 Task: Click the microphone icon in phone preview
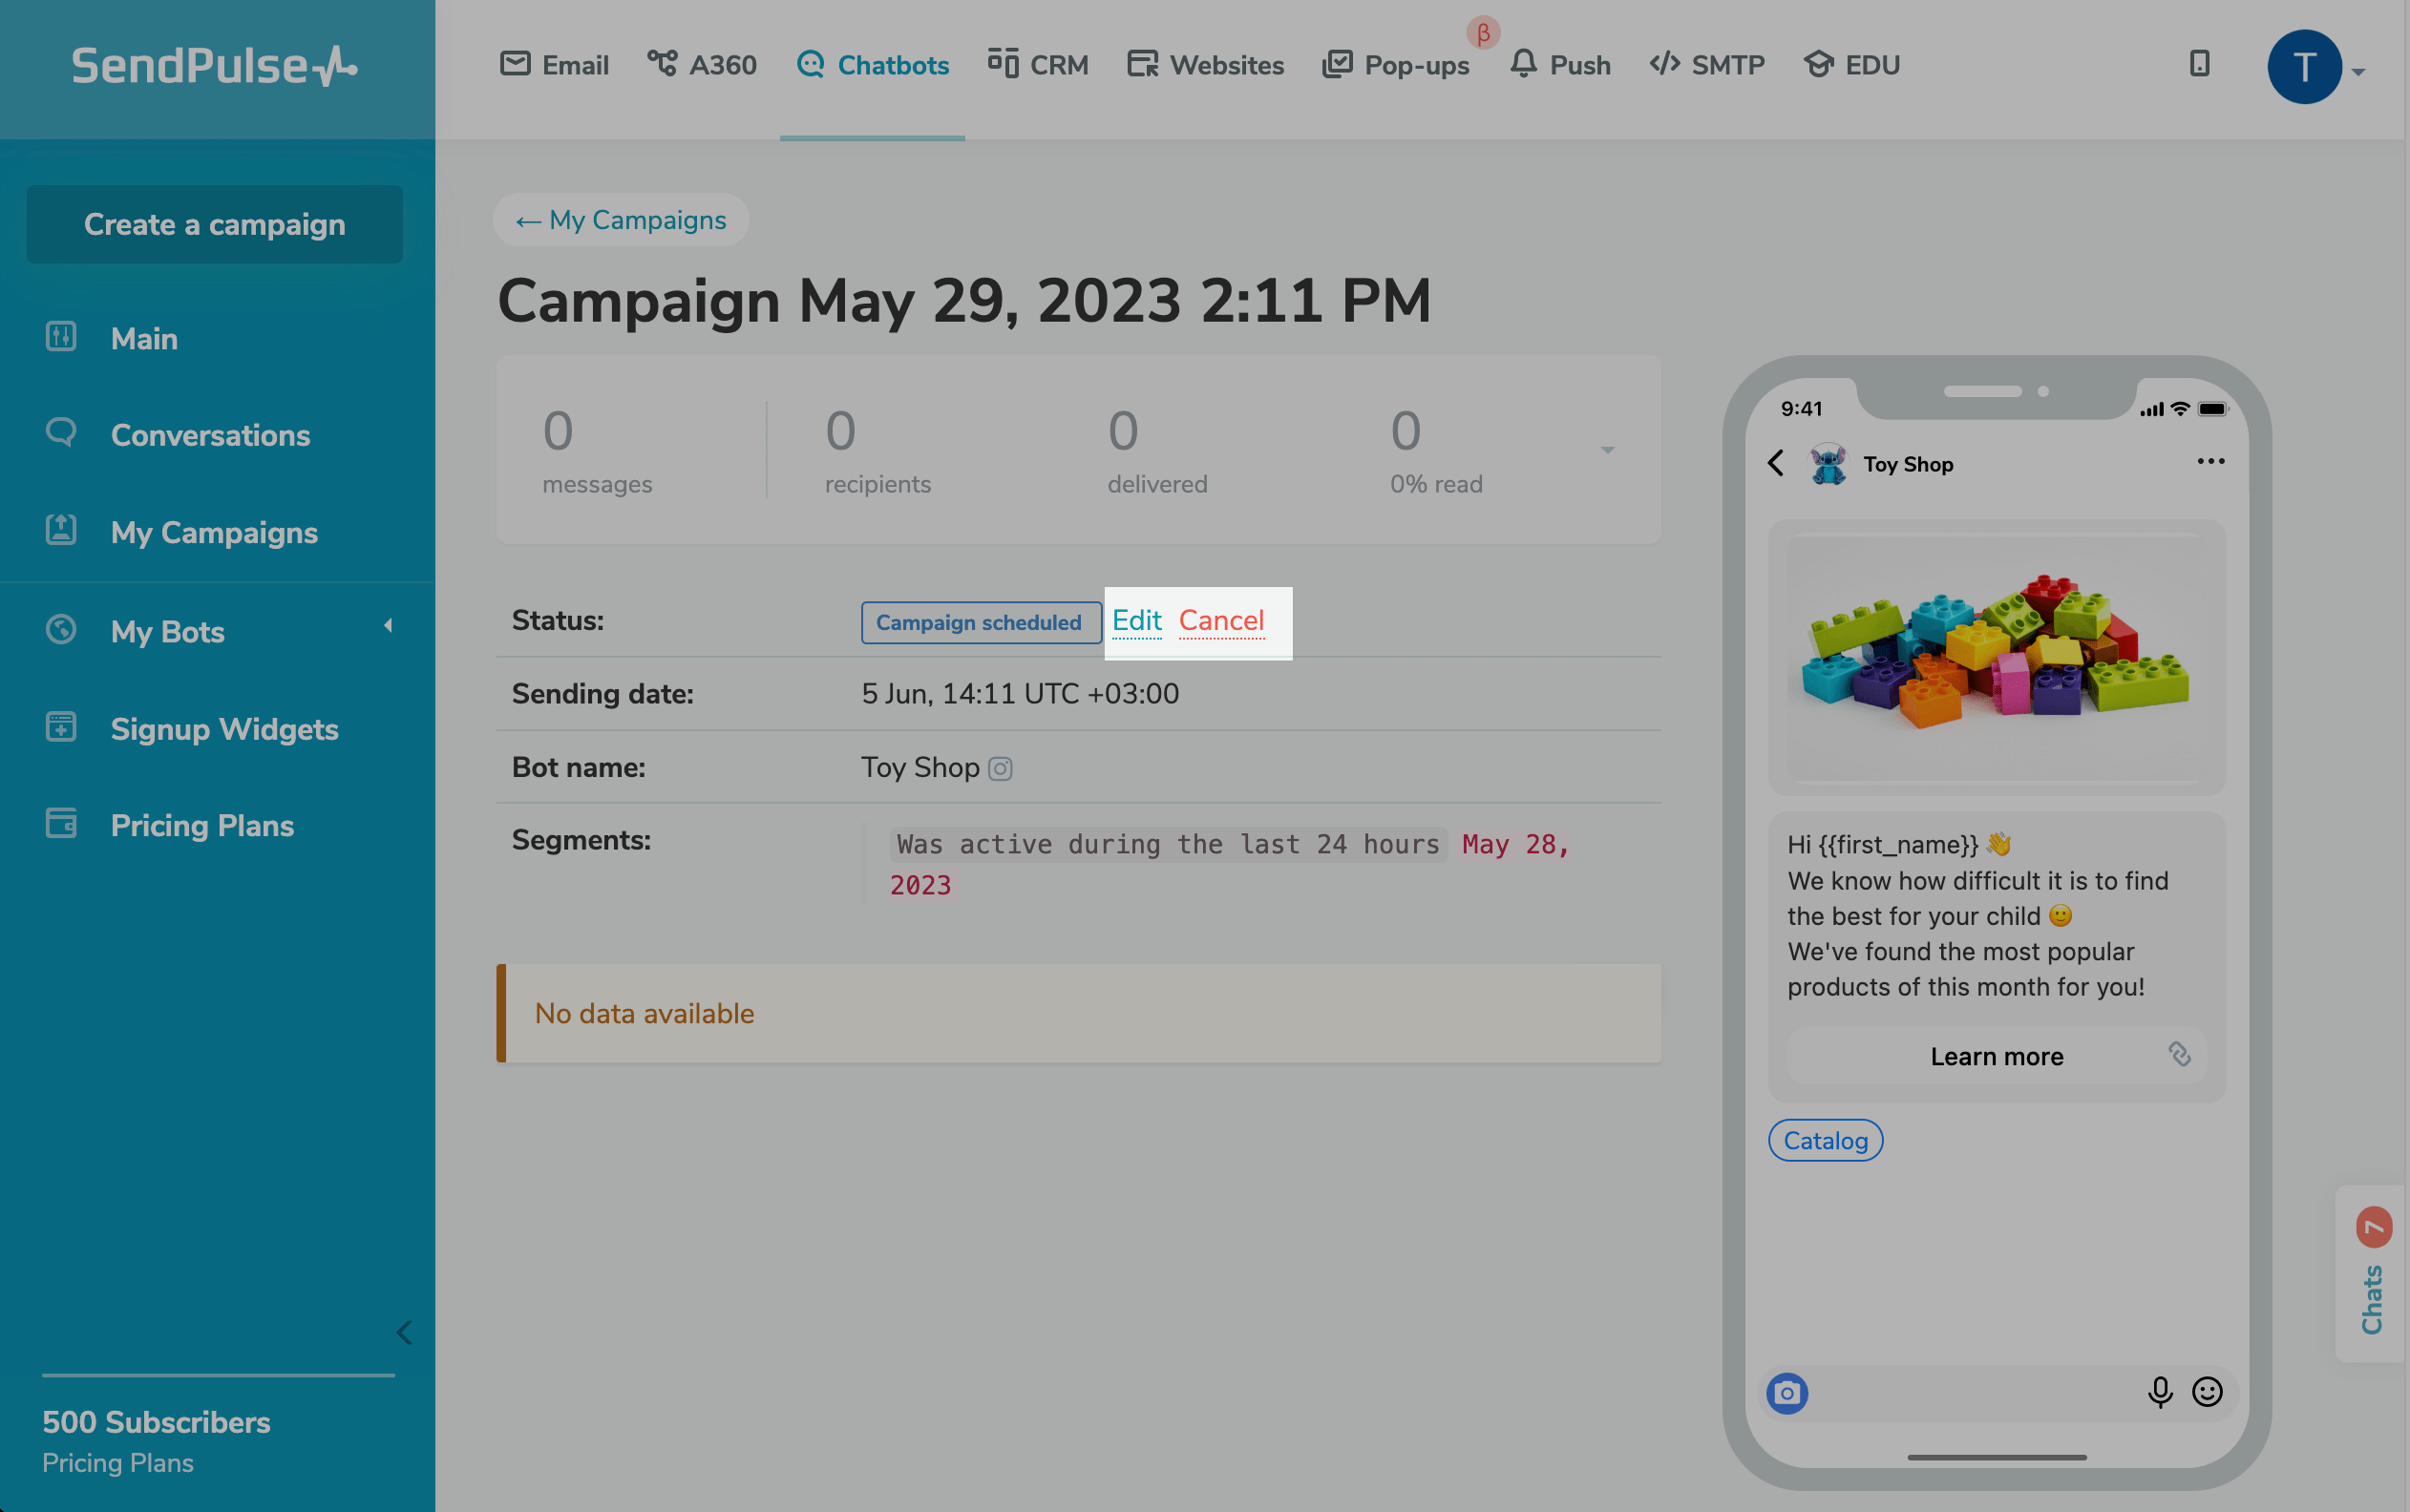(2159, 1392)
